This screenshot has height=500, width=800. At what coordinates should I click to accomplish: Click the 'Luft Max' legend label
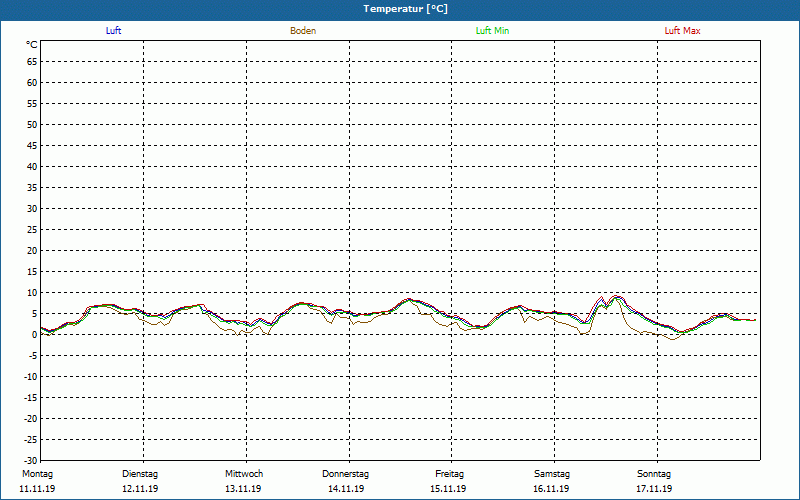(682, 31)
